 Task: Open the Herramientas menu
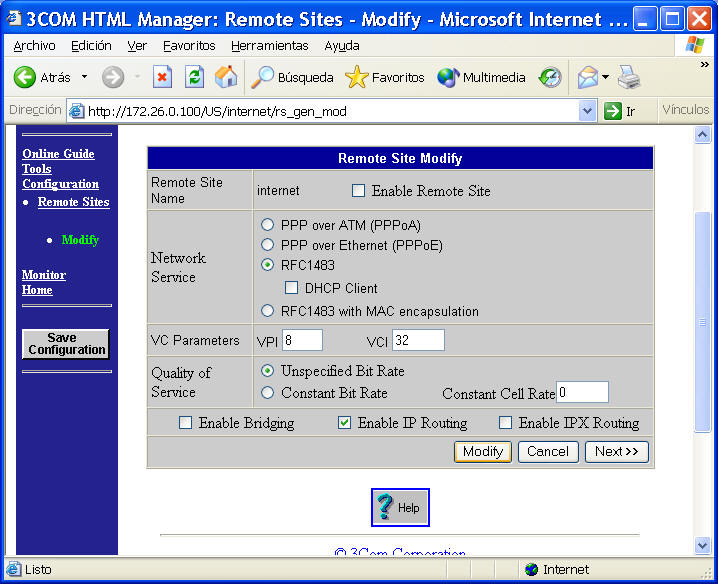[270, 46]
